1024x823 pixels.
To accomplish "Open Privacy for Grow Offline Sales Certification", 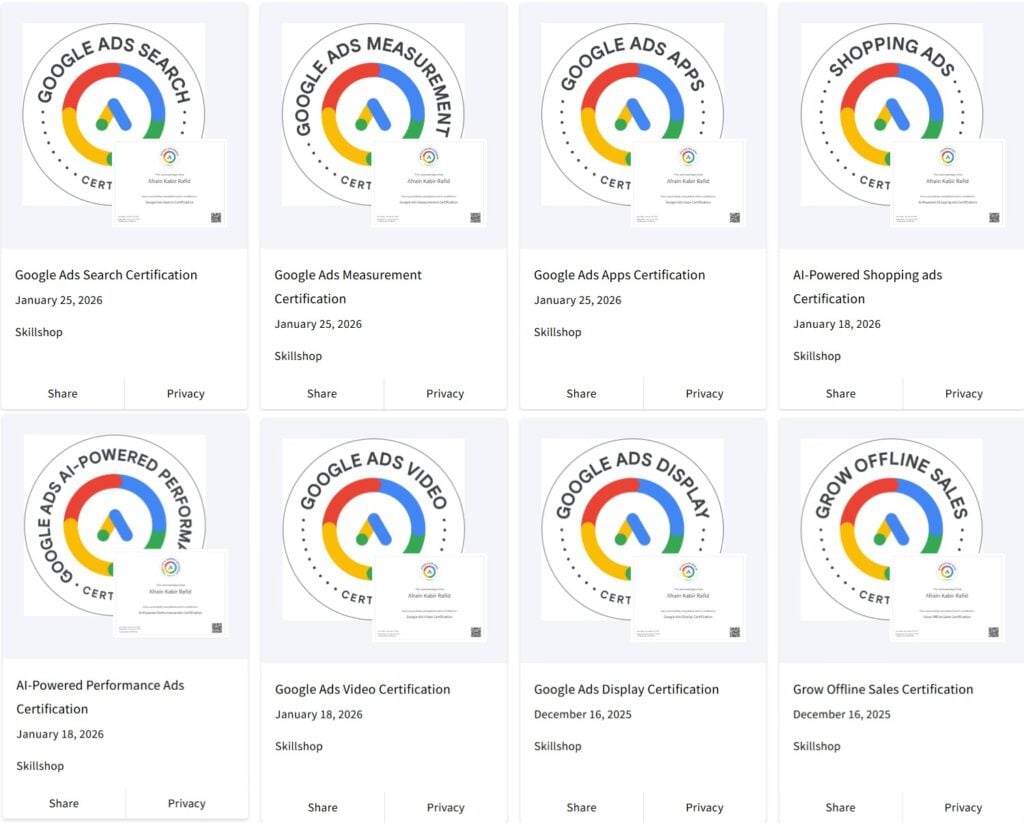I will 963,807.
